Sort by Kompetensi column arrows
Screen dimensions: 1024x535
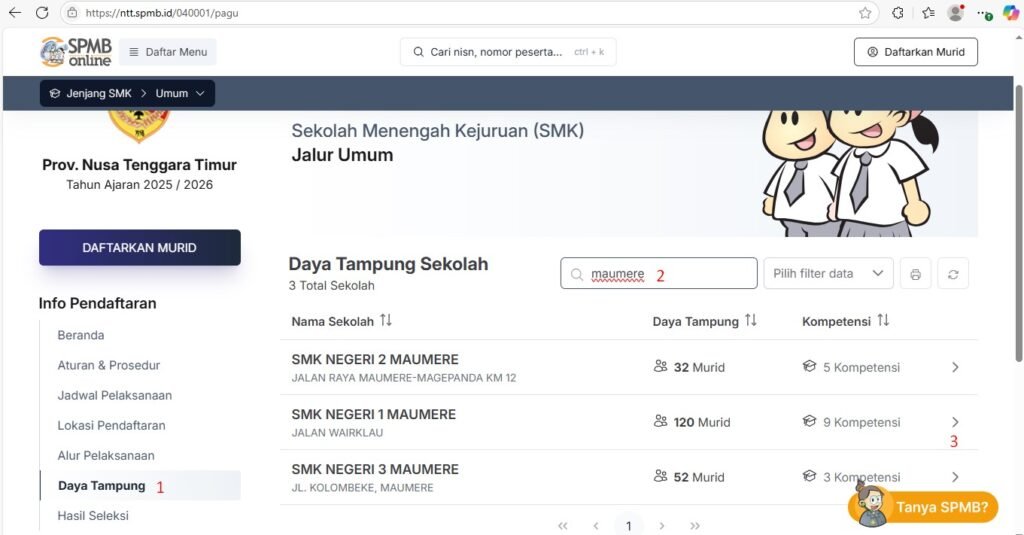click(x=883, y=320)
